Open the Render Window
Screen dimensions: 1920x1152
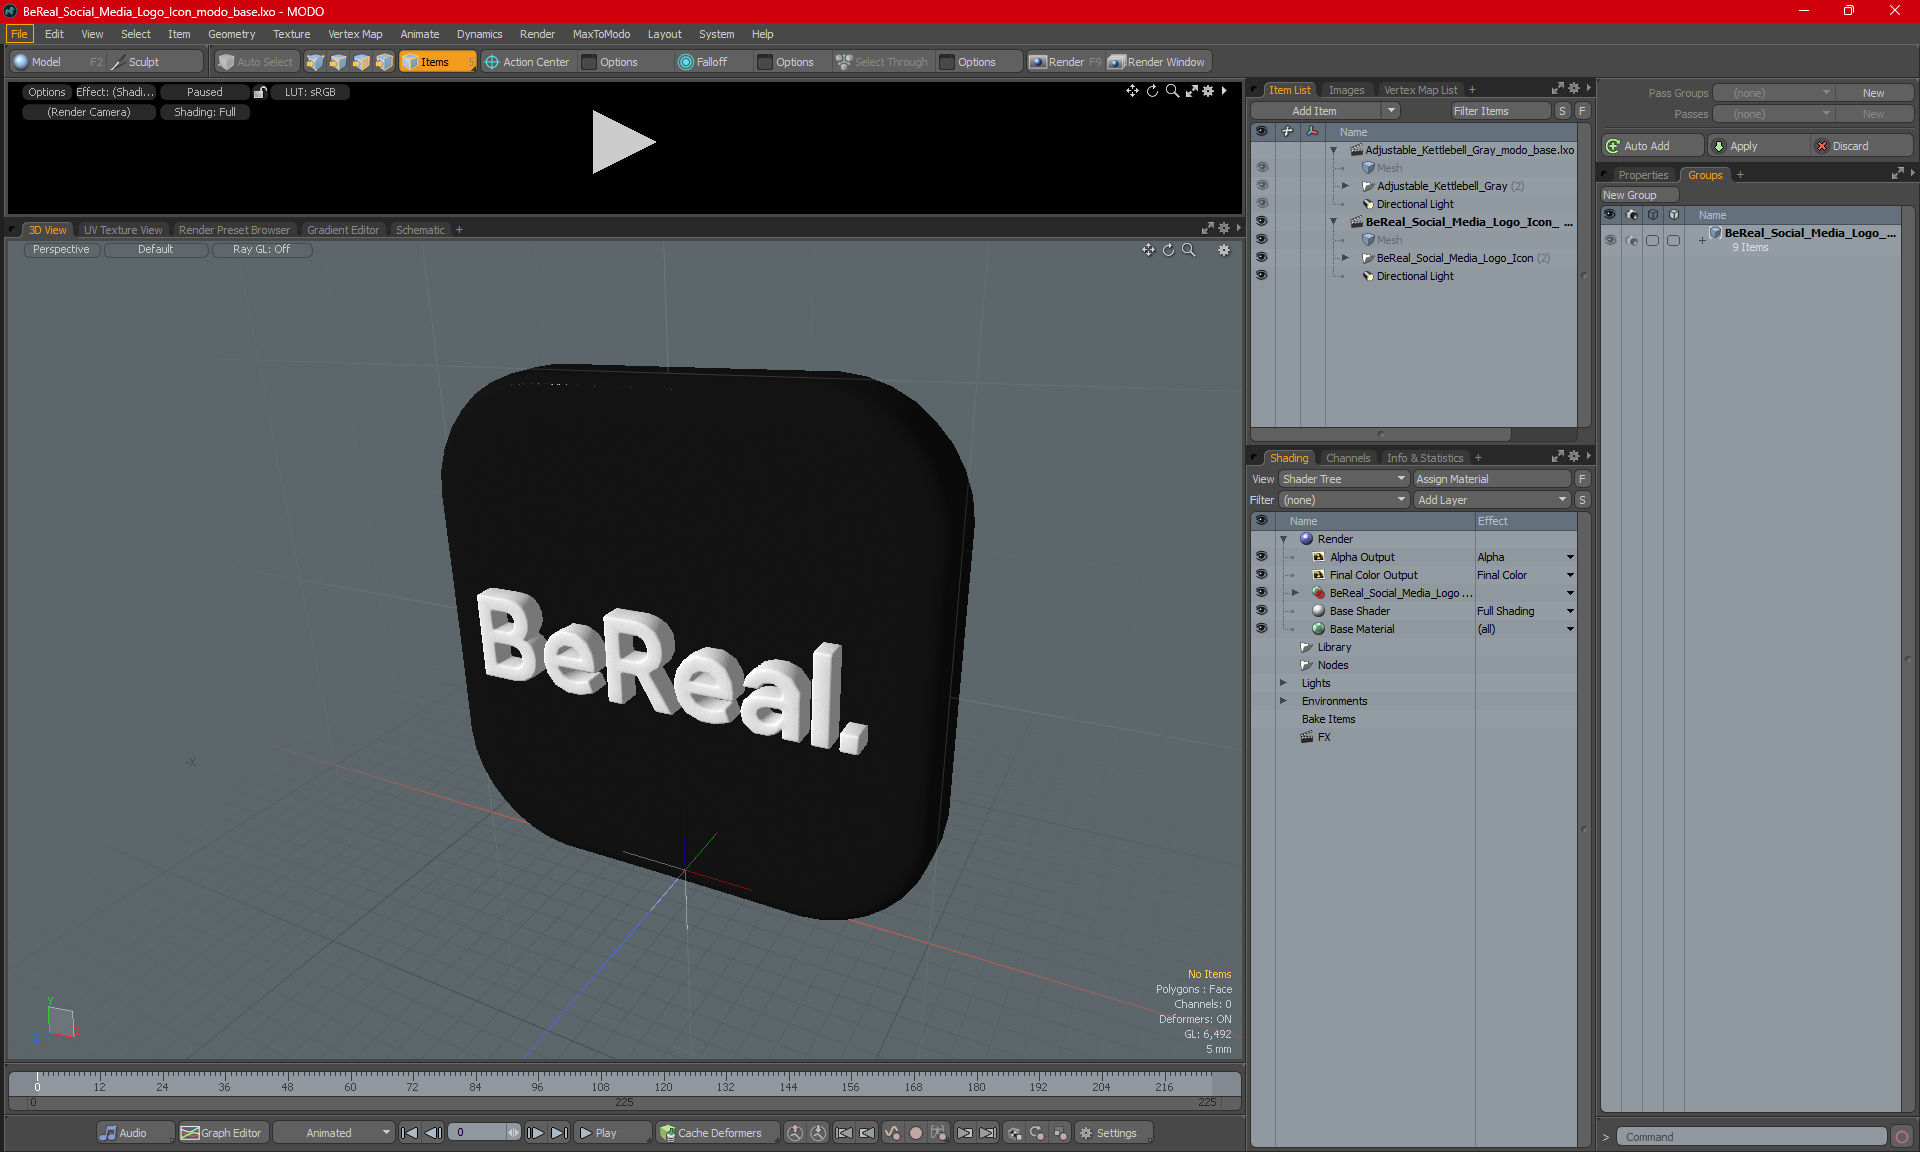pyautogui.click(x=1158, y=62)
